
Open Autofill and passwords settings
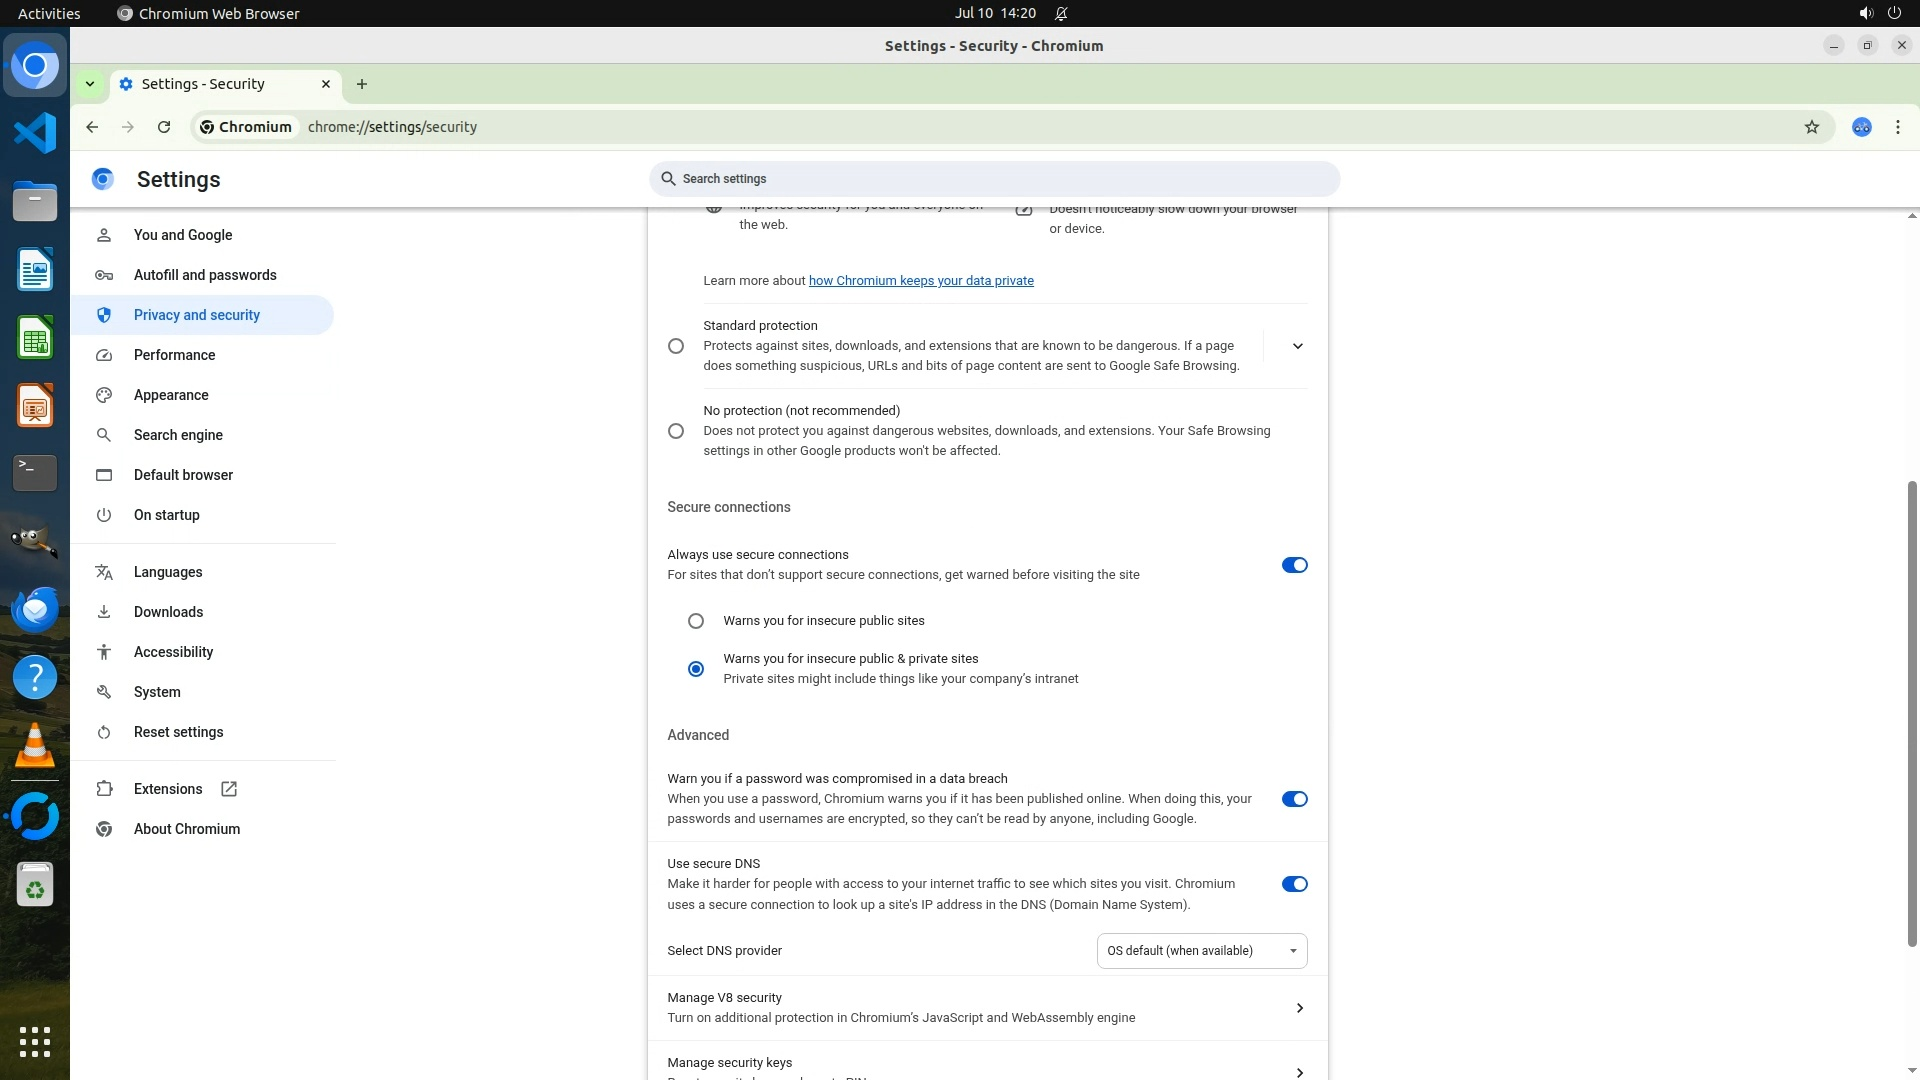pos(205,275)
